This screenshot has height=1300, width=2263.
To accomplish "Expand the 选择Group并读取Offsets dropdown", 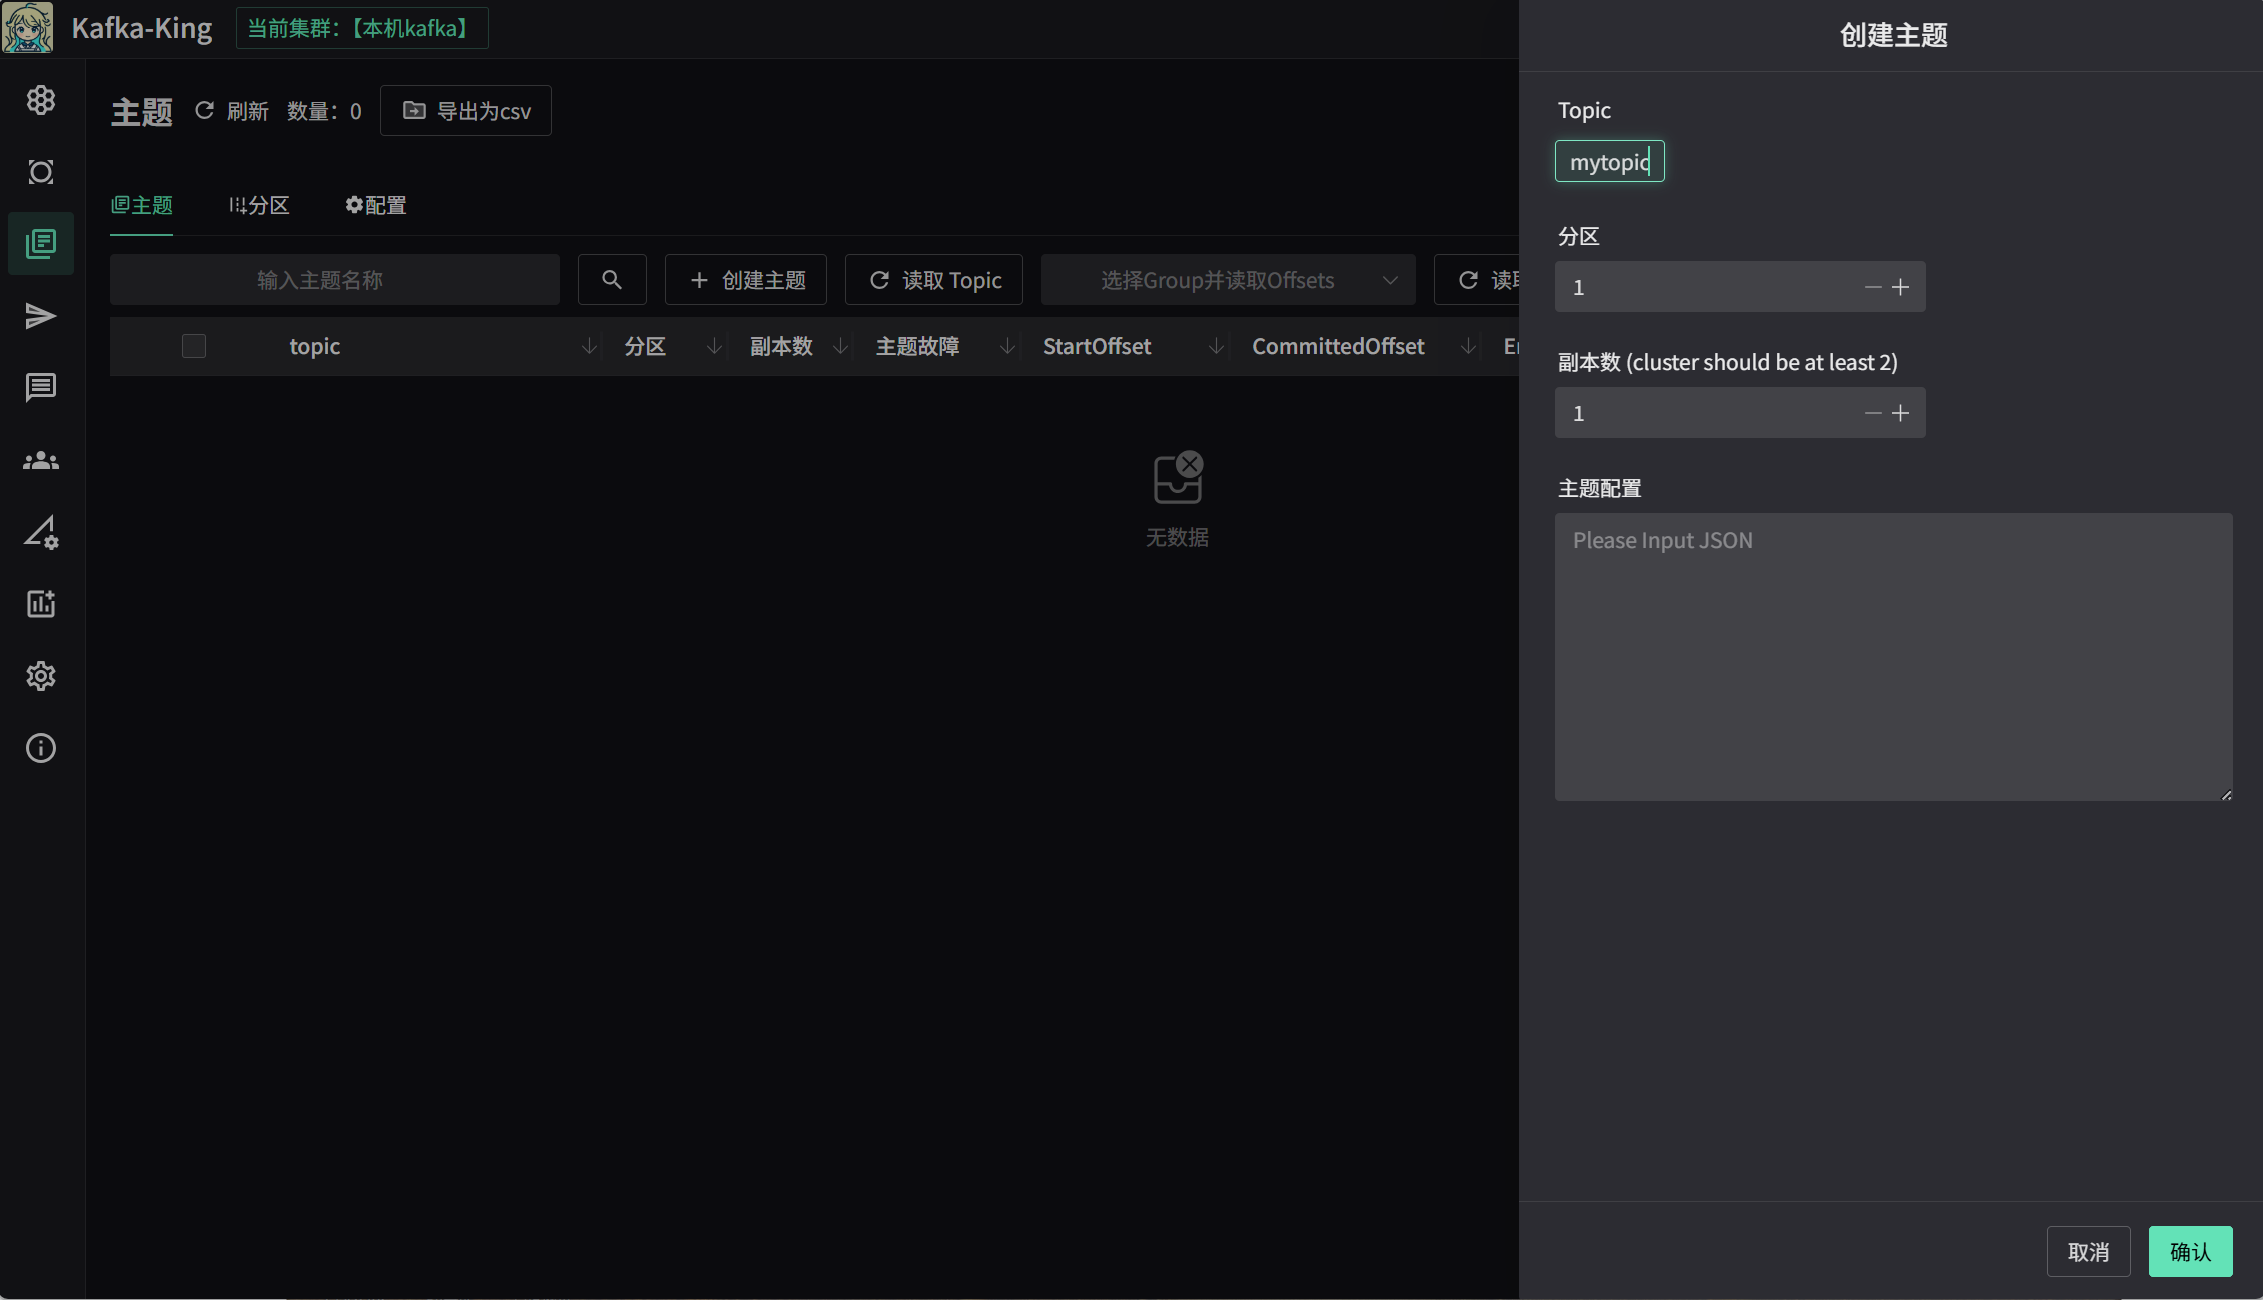I will (x=1228, y=280).
